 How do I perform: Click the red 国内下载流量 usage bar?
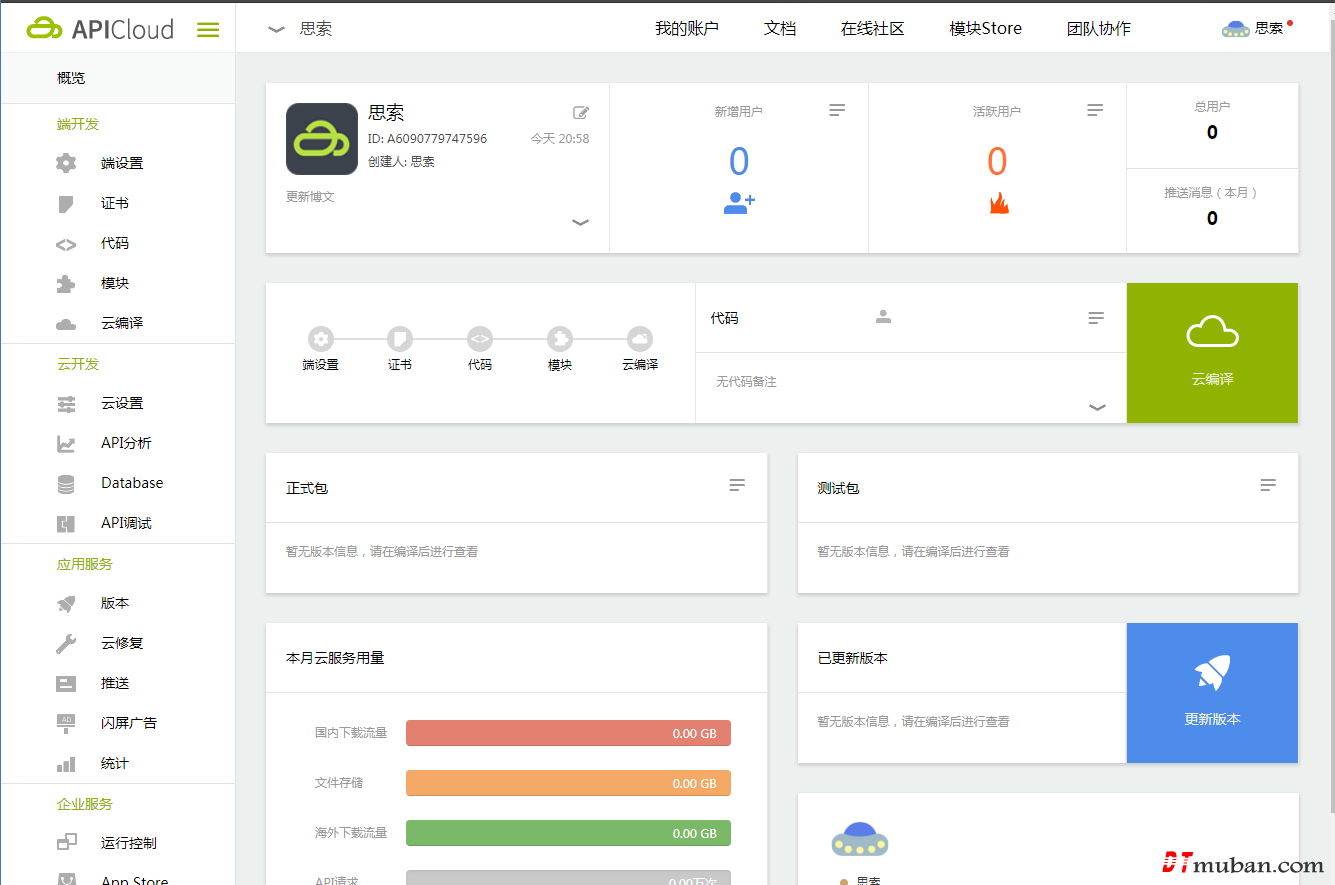pyautogui.click(x=568, y=733)
